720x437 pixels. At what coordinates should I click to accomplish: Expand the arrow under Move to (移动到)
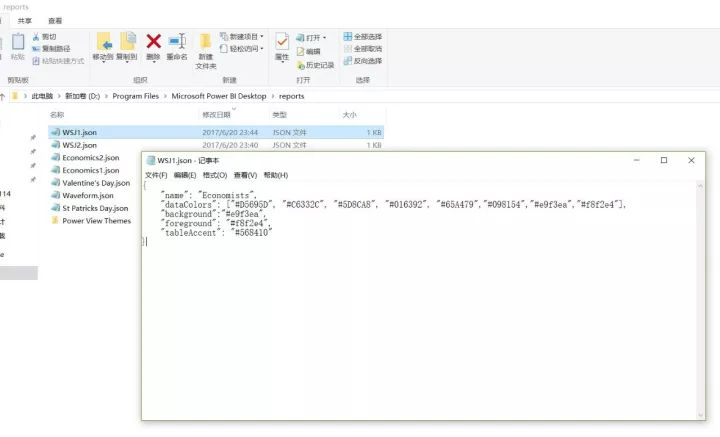(x=103, y=62)
